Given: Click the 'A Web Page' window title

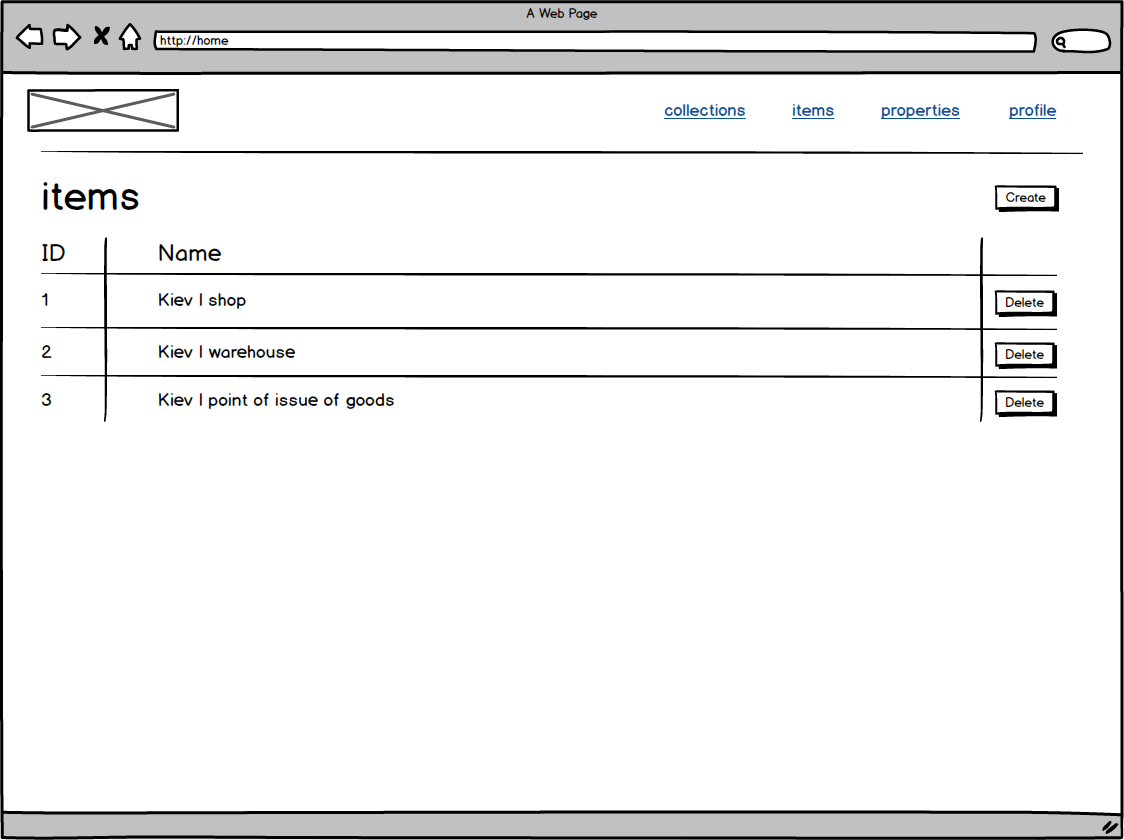Looking at the screenshot, I should 561,14.
